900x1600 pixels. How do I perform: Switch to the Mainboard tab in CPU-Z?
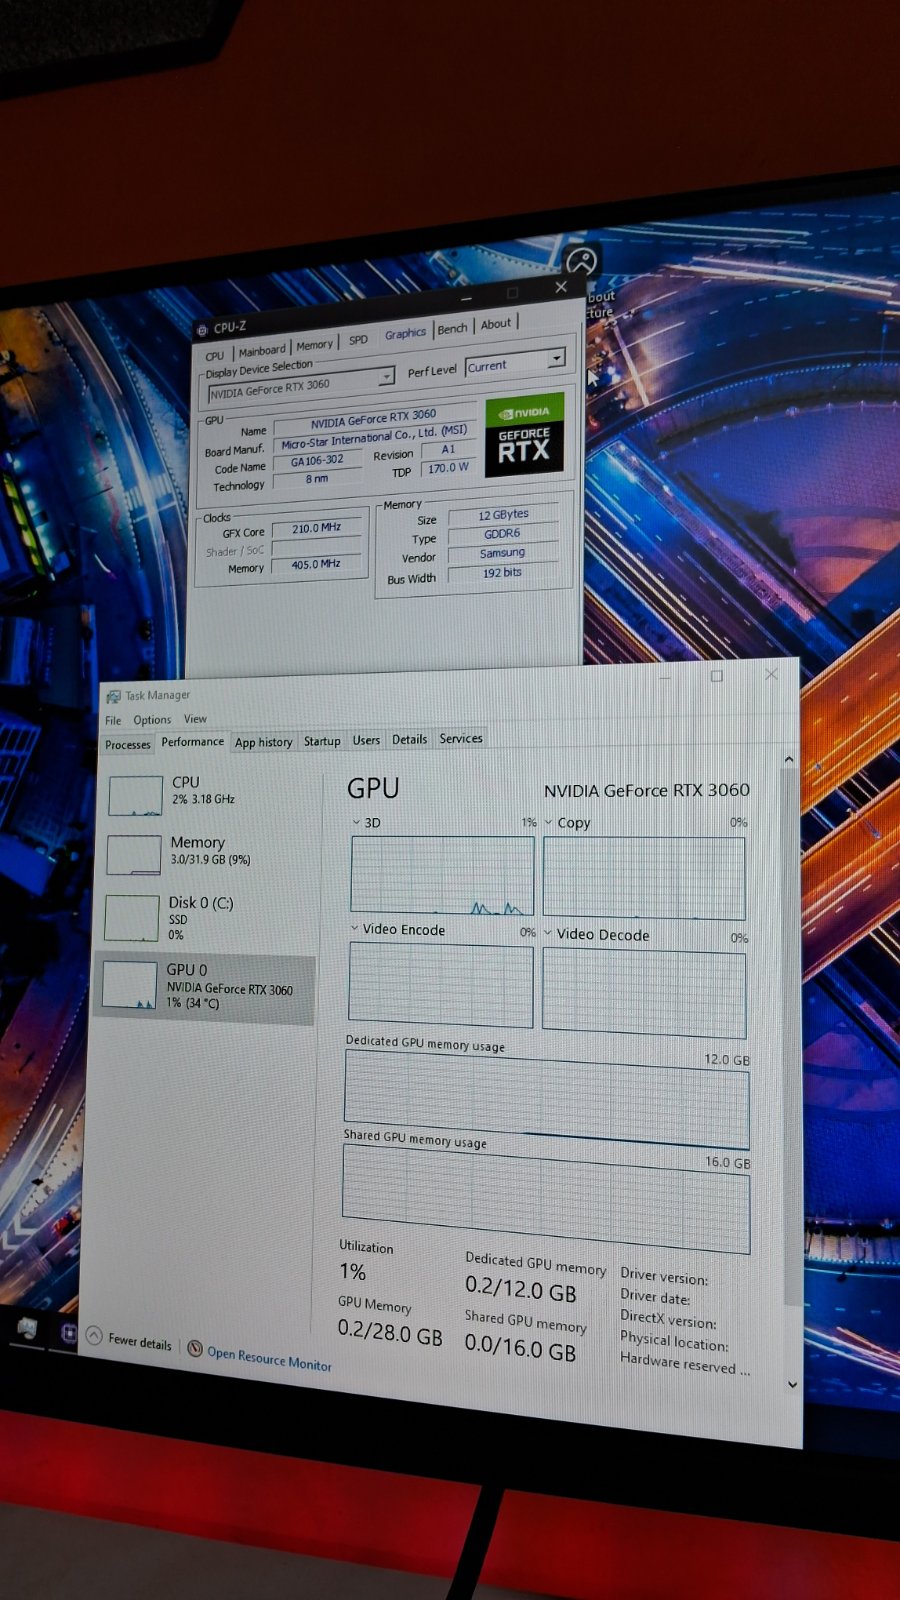click(x=262, y=351)
